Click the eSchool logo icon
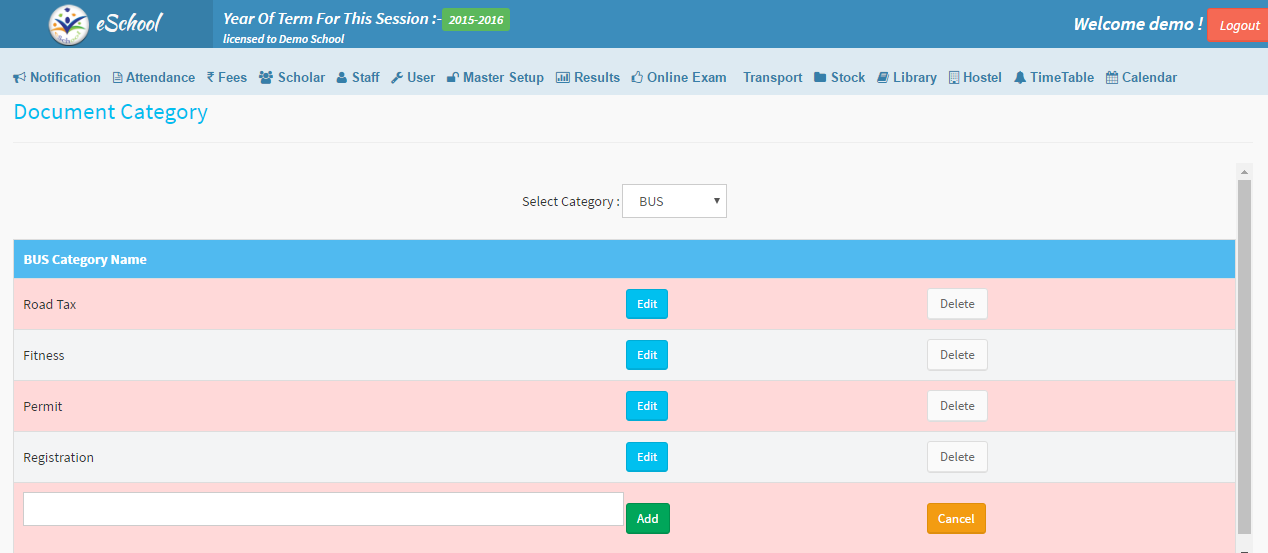 [x=68, y=24]
